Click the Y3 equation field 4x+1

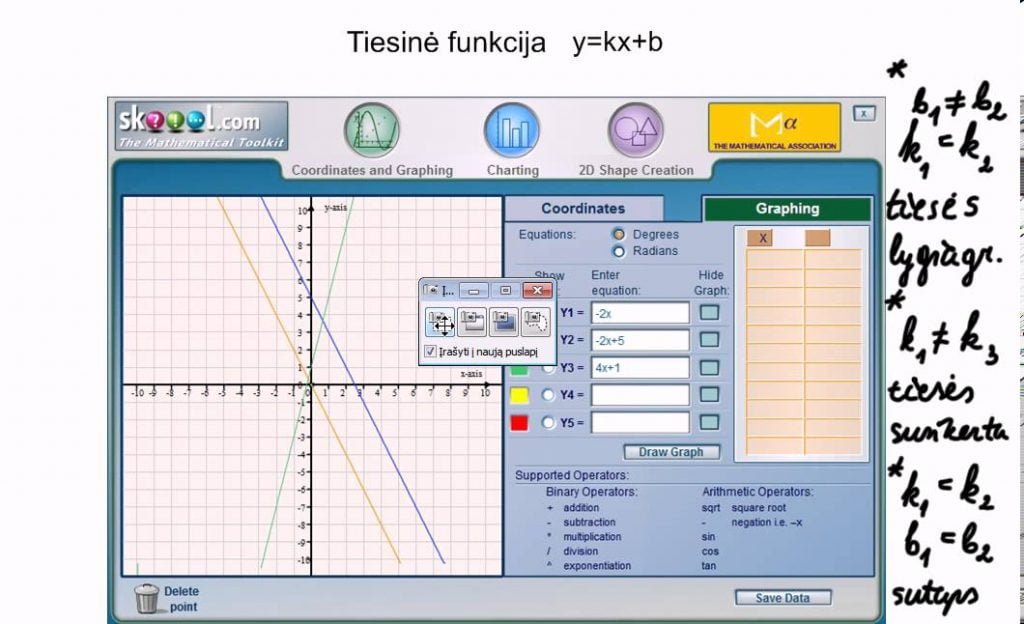point(640,367)
